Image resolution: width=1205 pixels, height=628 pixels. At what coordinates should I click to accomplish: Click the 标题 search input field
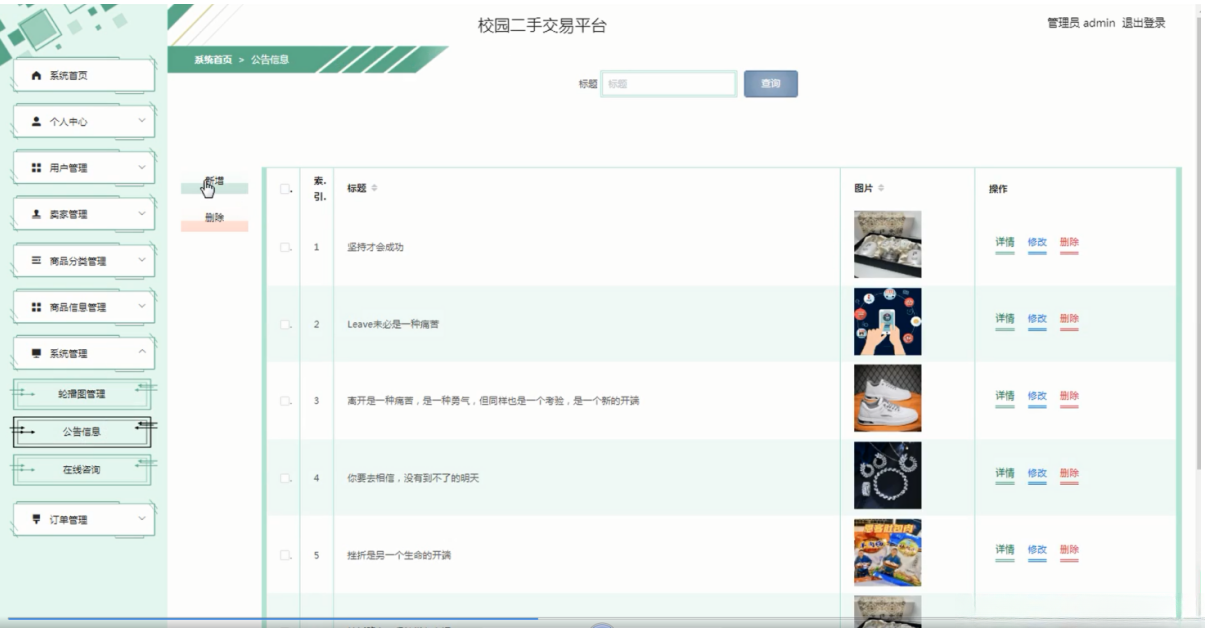(669, 84)
